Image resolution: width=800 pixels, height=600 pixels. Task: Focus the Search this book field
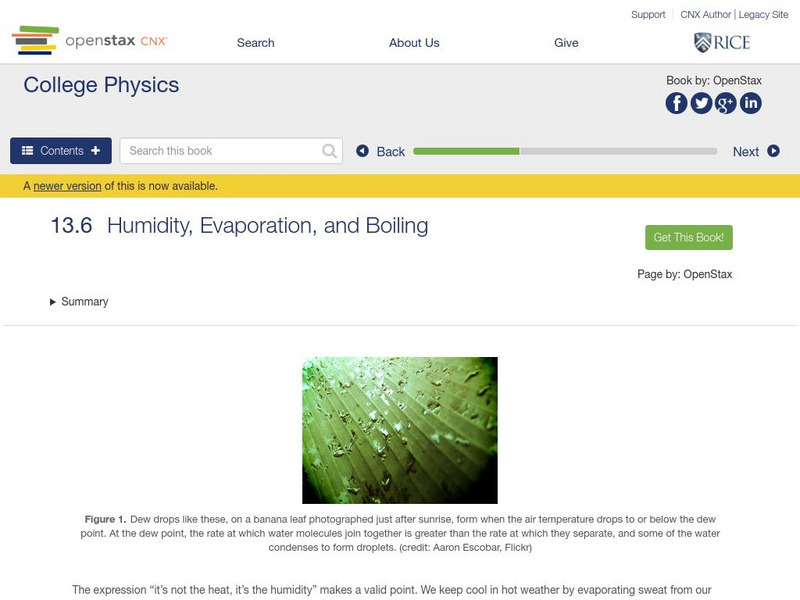[222, 151]
